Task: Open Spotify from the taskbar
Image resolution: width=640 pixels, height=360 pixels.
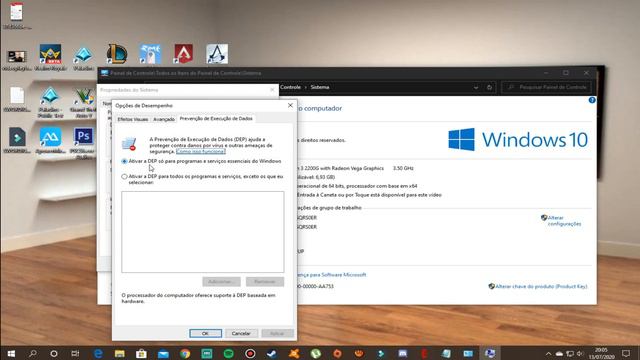Action: click(x=229, y=353)
